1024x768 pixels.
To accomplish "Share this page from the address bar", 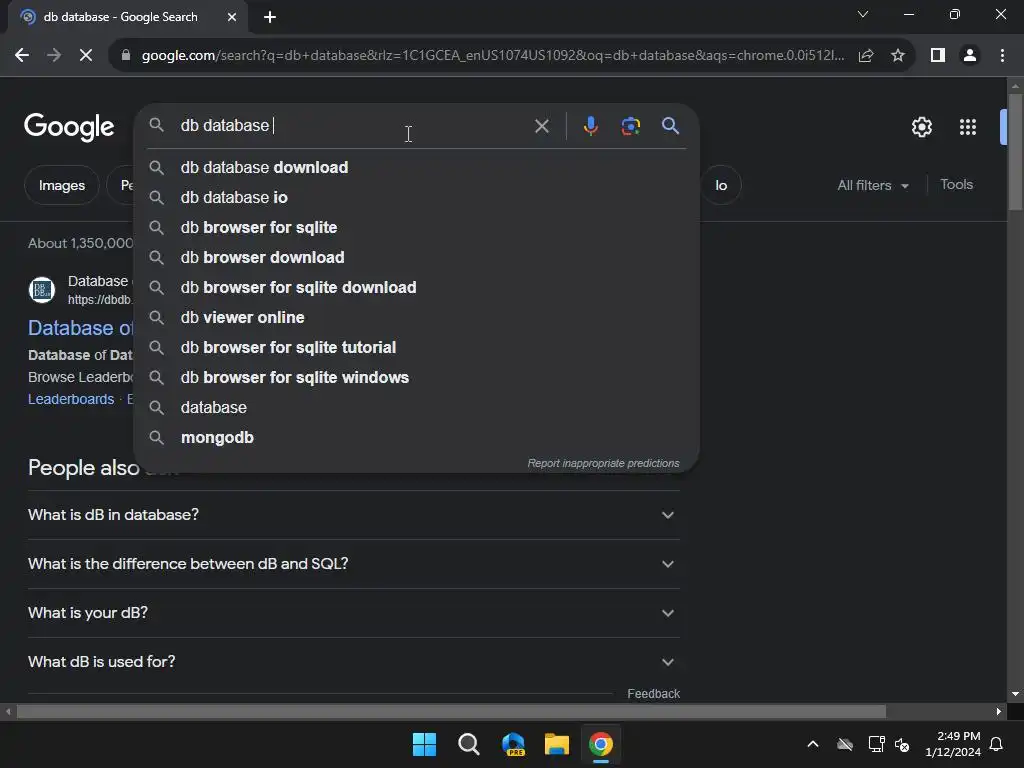I will coord(866,56).
